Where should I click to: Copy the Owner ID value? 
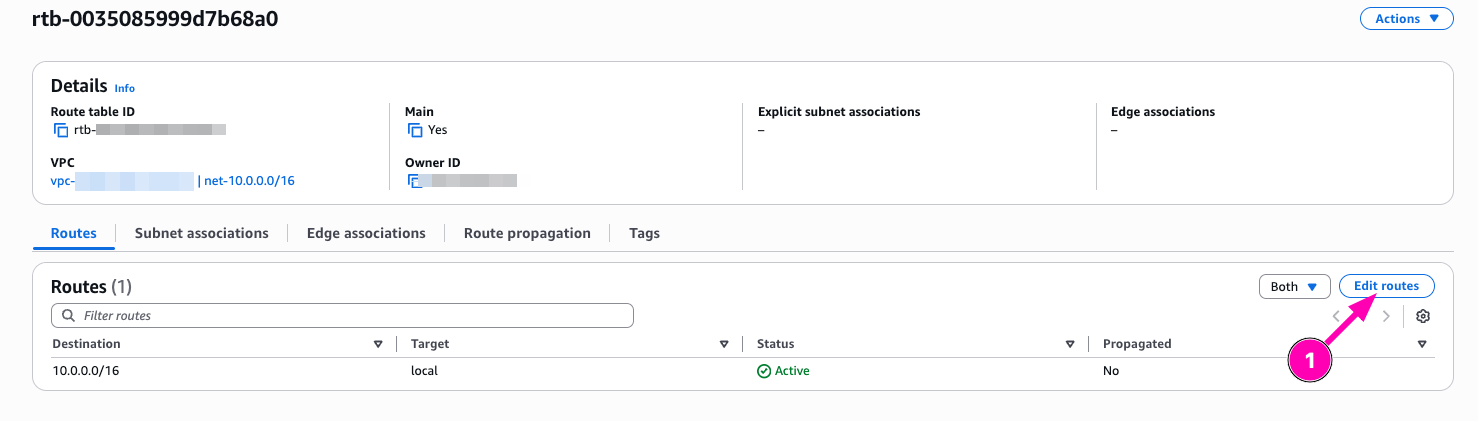point(412,181)
